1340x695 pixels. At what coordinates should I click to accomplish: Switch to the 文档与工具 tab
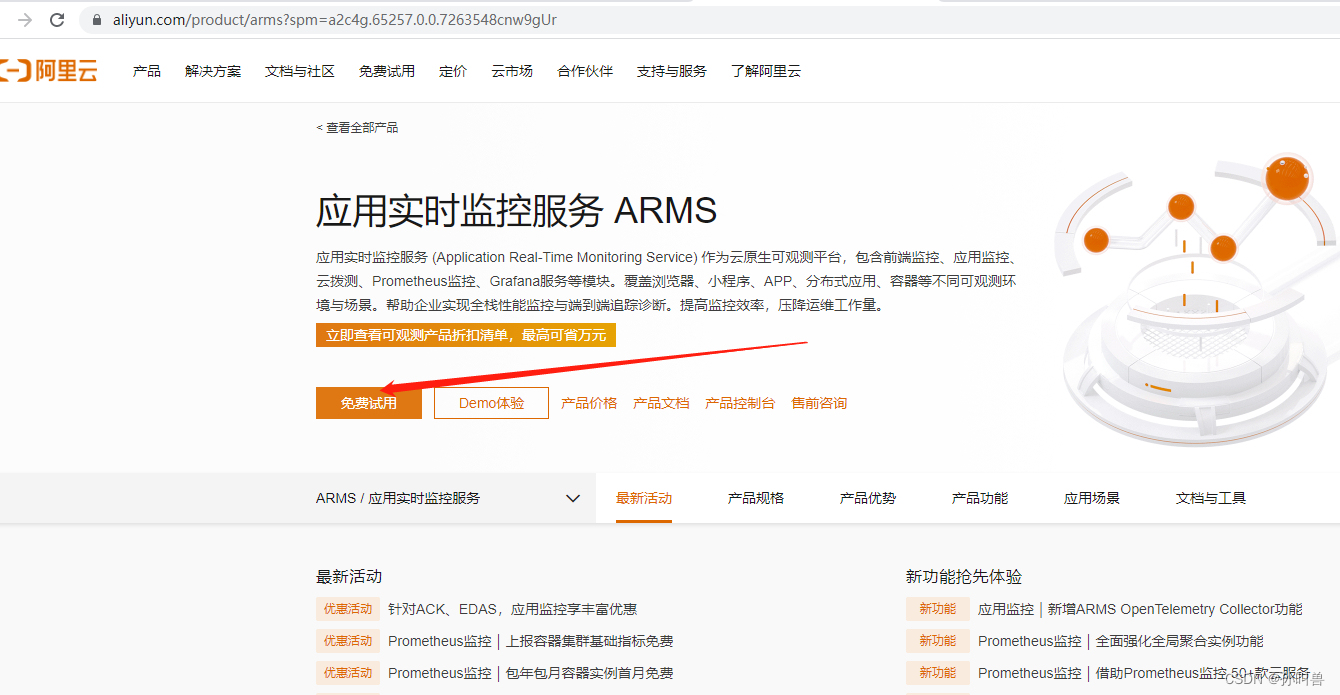tap(1211, 498)
